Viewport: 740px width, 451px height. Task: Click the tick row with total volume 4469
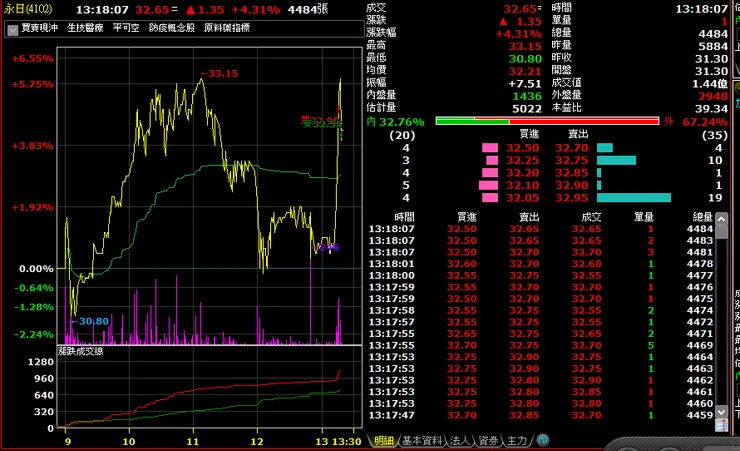click(541, 345)
